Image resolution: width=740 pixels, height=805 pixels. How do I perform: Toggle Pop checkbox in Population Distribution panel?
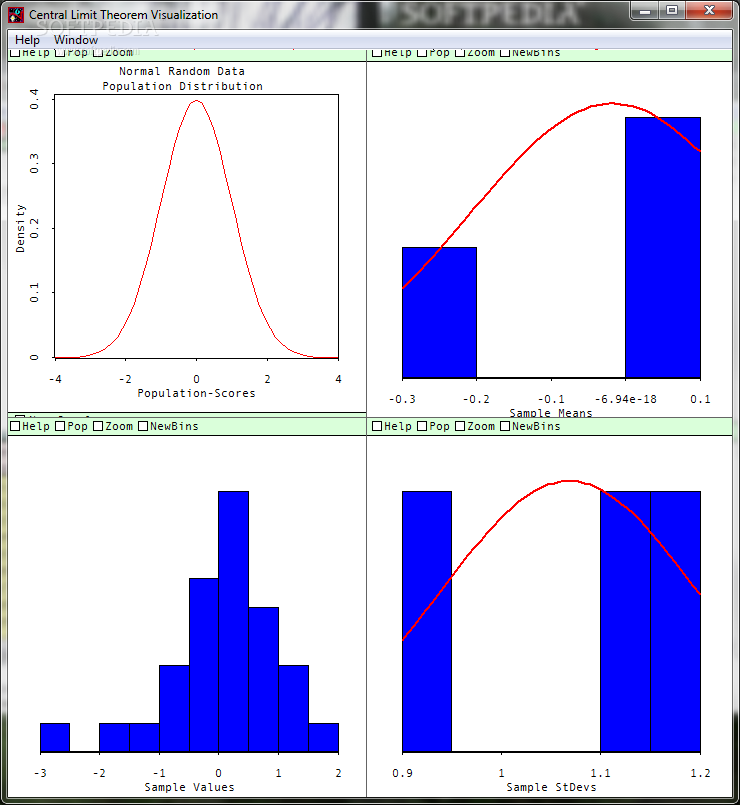pyautogui.click(x=60, y=52)
